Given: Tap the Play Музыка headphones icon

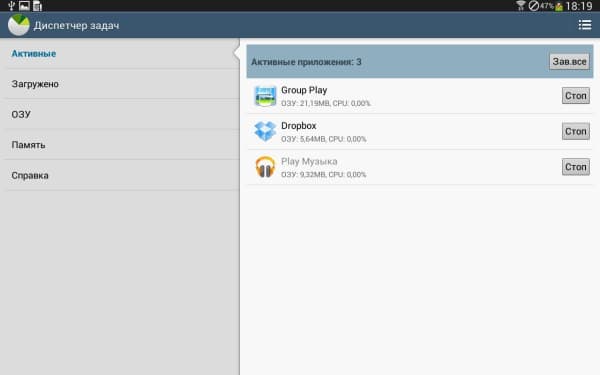Looking at the screenshot, I should click(x=265, y=167).
